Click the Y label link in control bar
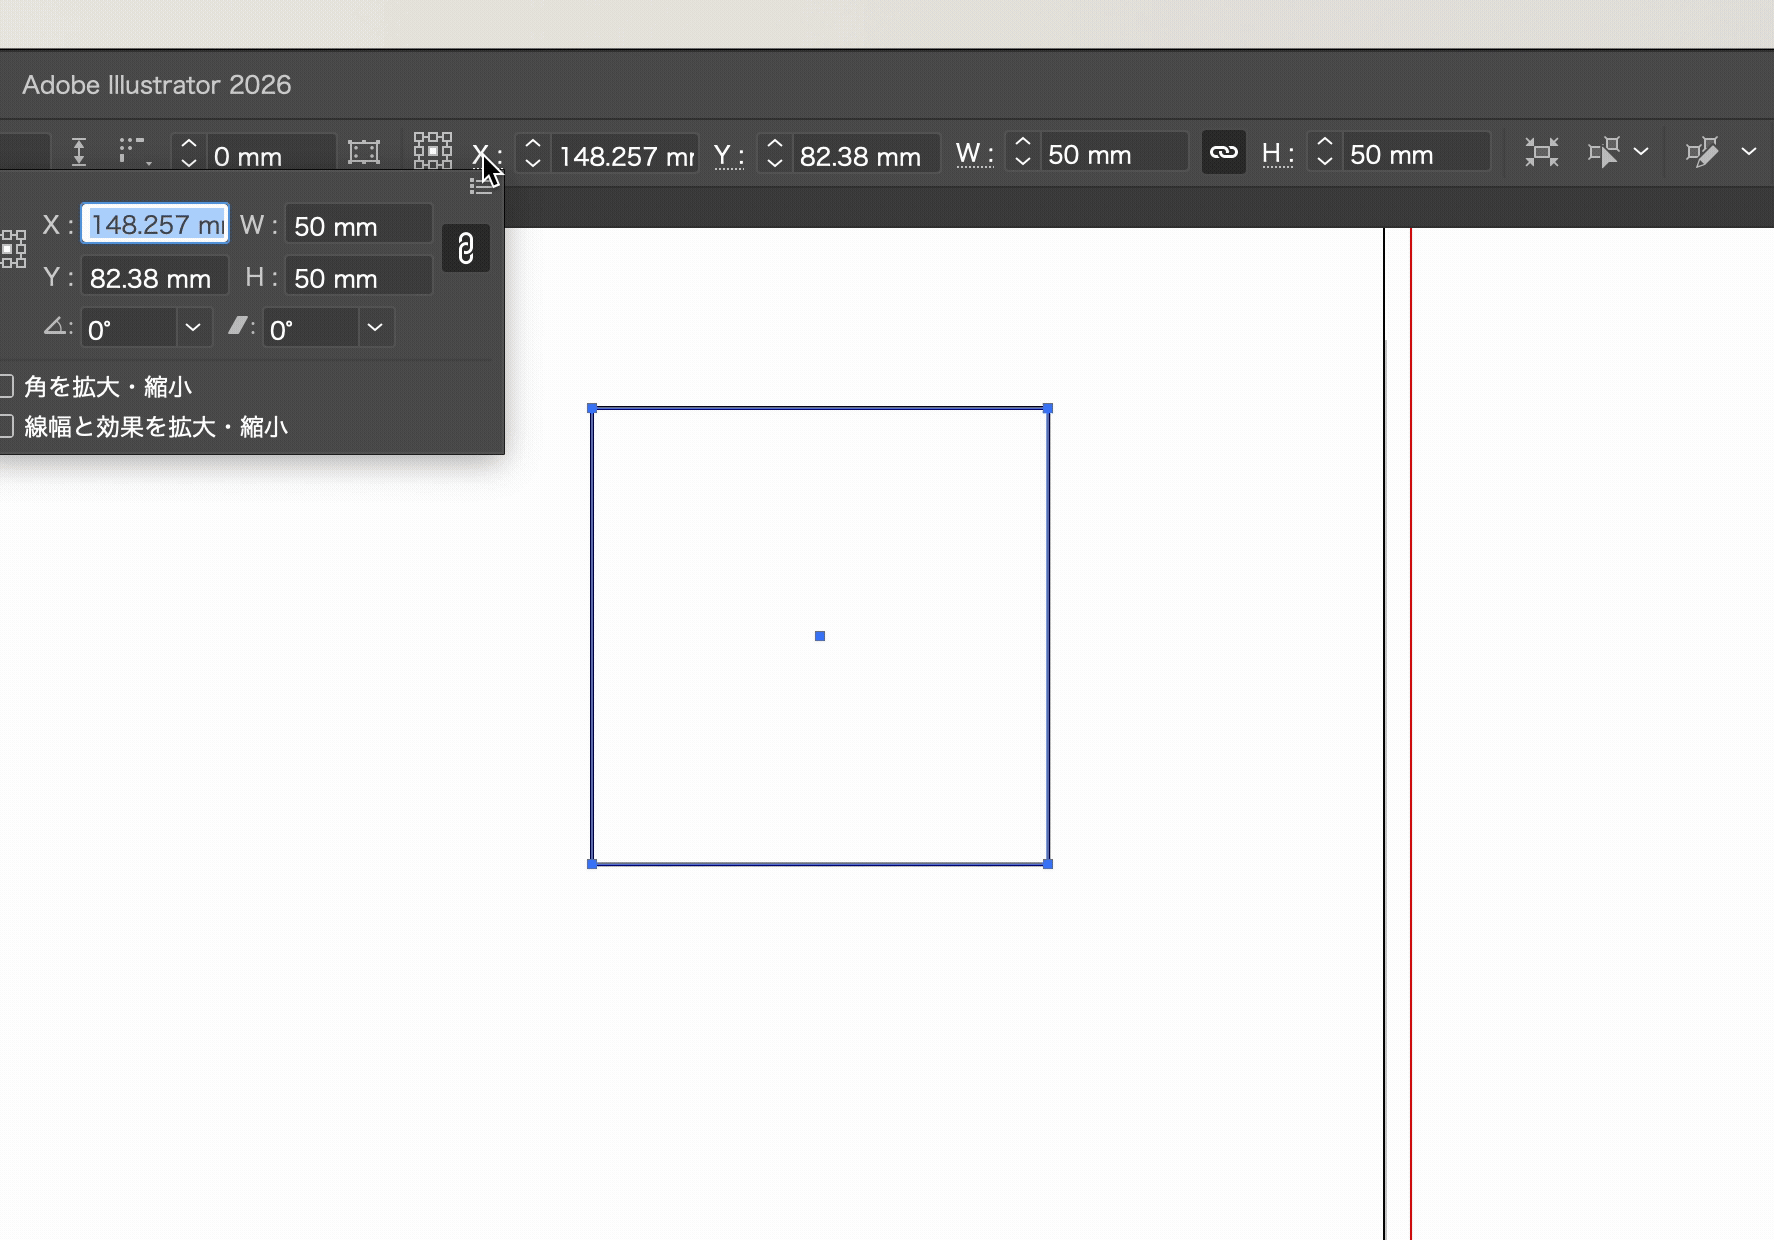 (728, 155)
